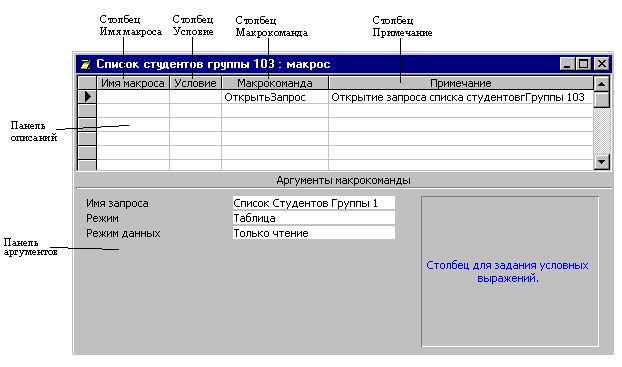The width and height of the screenshot is (622, 367).
Task: Click the 'Имя запроса' argument label
Action: 117,203
